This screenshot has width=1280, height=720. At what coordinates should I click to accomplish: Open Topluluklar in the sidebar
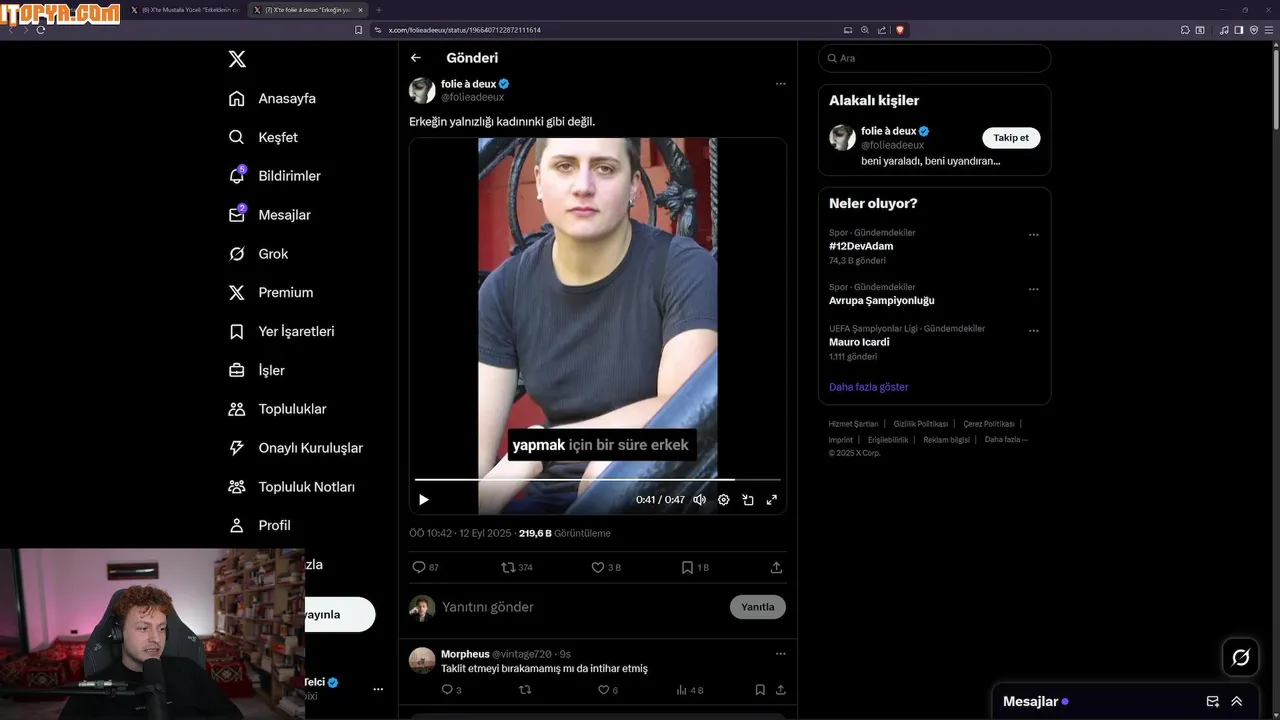[277, 409]
